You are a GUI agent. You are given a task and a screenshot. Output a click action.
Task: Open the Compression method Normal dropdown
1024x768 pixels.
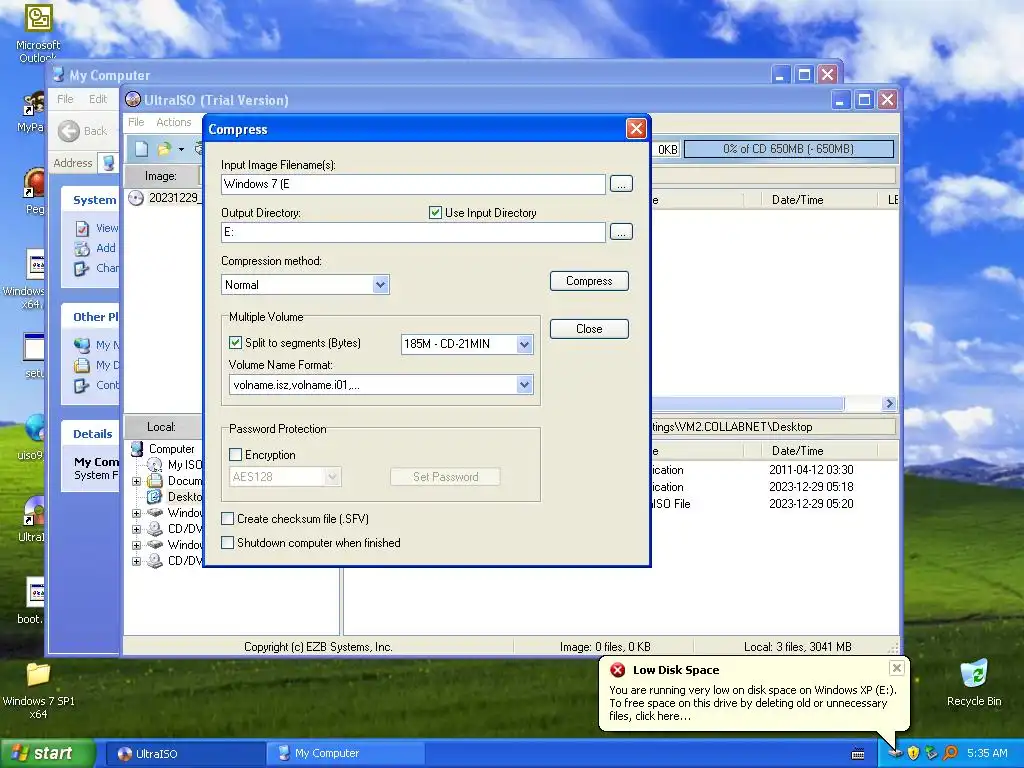pyautogui.click(x=380, y=285)
